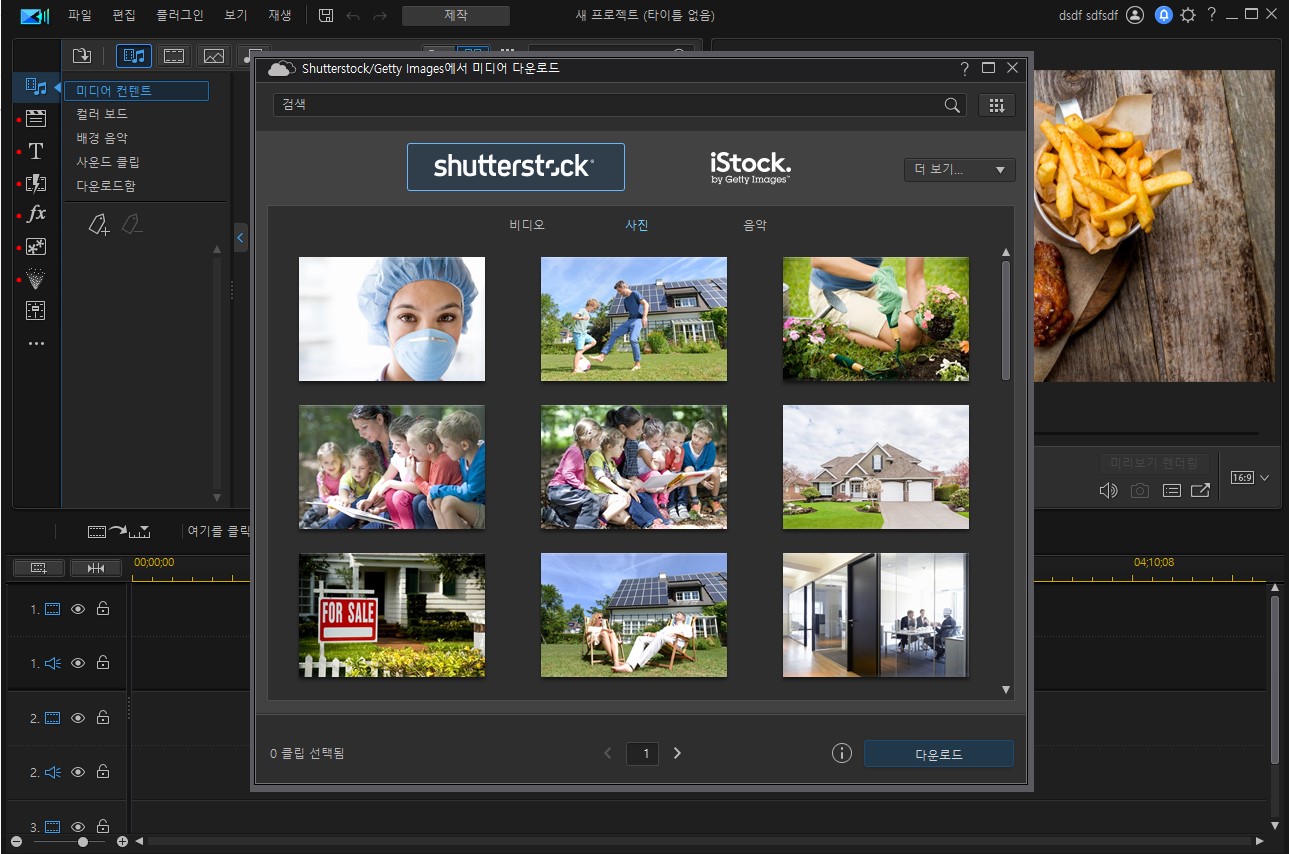The height and width of the screenshot is (854, 1289).
Task: Go to next results page arrow
Action: coord(677,753)
